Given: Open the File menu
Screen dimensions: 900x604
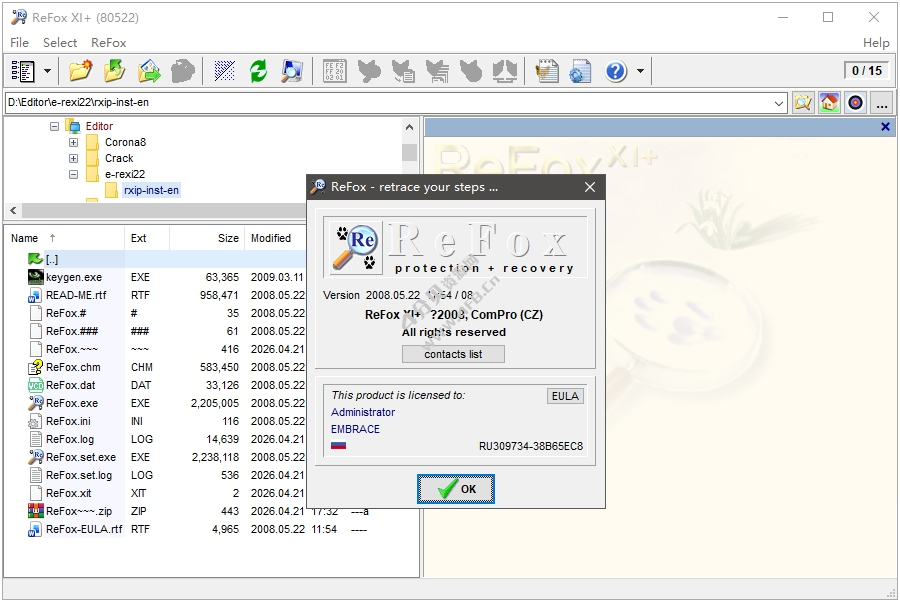Looking at the screenshot, I should (19, 43).
